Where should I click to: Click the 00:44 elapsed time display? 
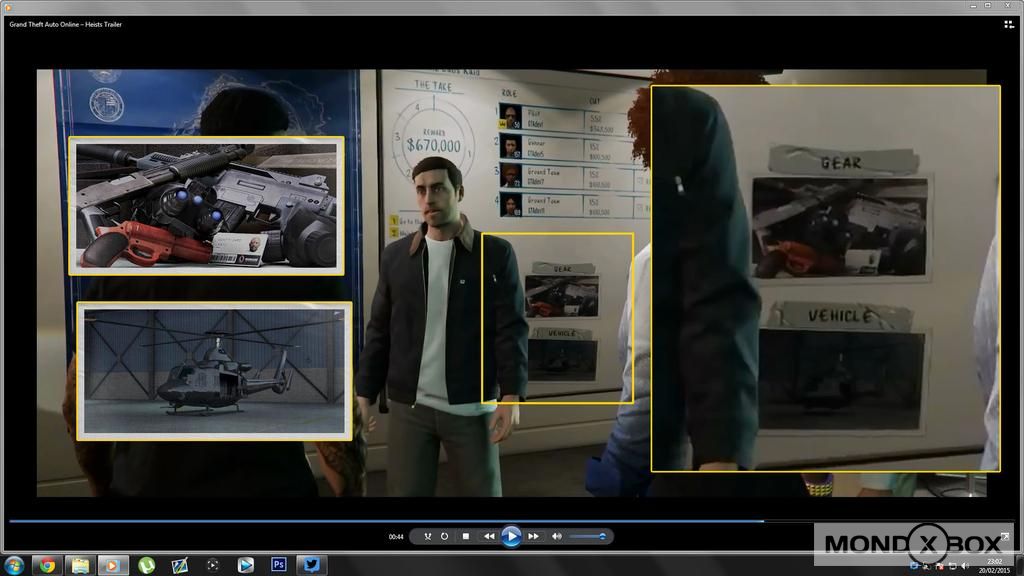396,537
